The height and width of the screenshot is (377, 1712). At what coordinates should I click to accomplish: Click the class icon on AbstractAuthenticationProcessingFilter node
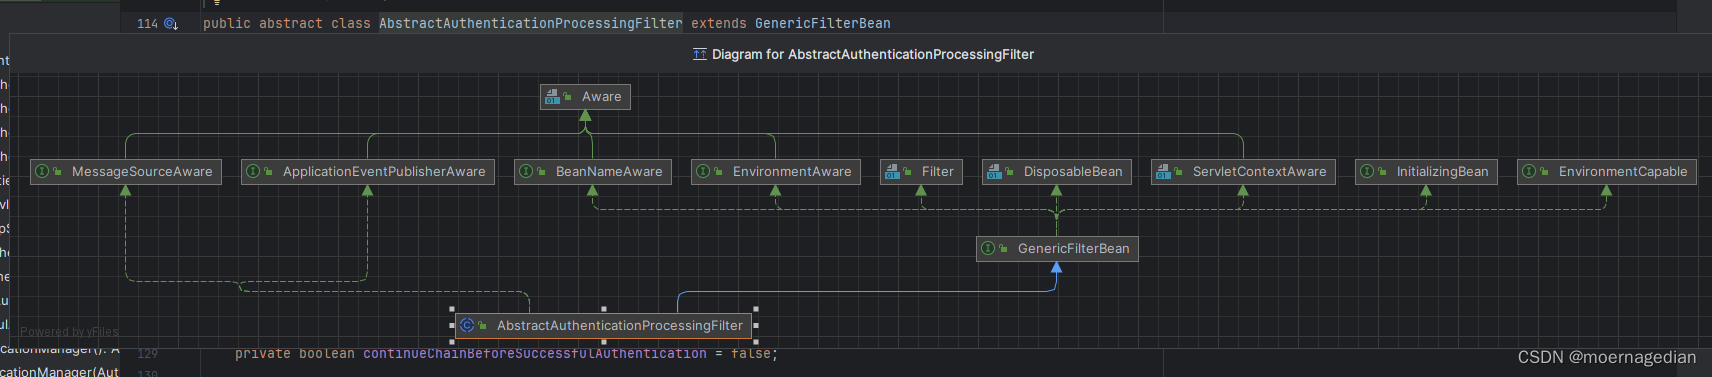pyautogui.click(x=467, y=326)
